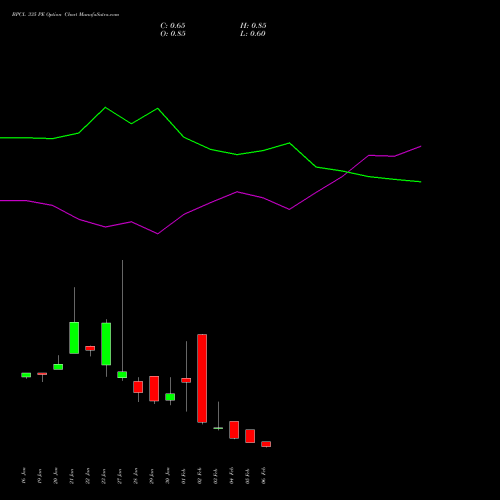Select the green candle with long wick at 27 Jan

pos(122,375)
